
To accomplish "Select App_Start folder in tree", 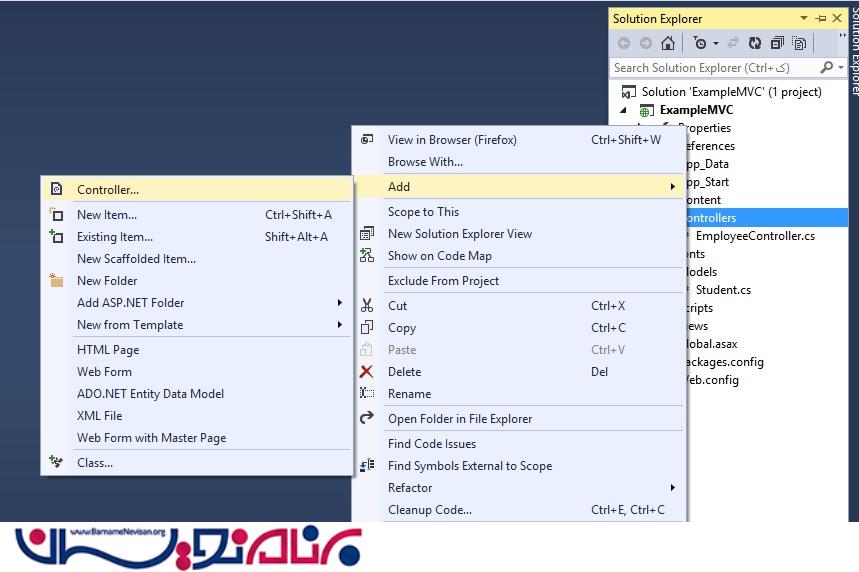I will click(708, 182).
